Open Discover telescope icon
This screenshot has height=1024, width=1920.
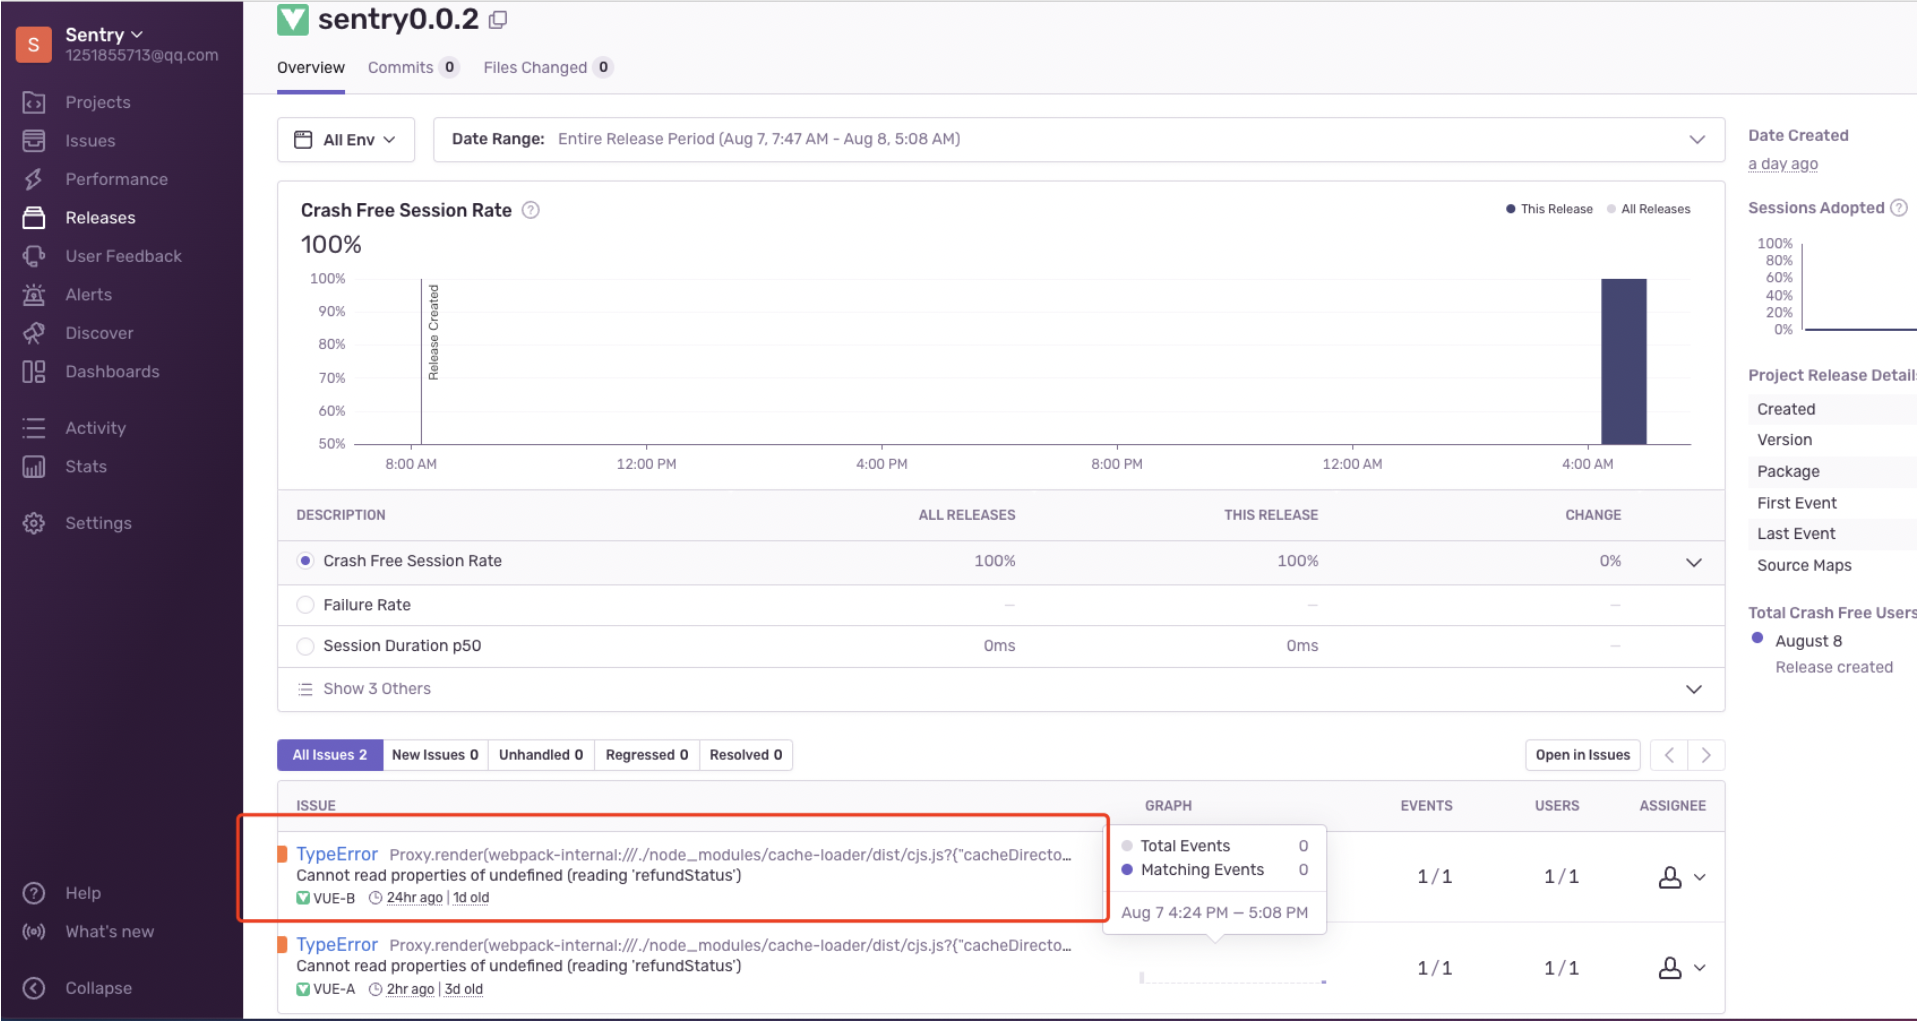[34, 333]
